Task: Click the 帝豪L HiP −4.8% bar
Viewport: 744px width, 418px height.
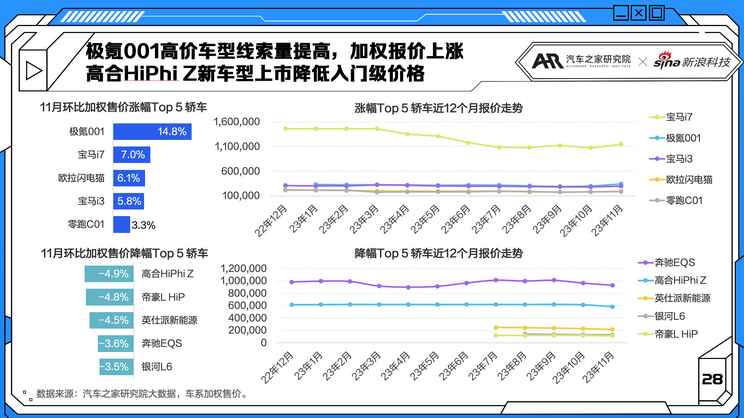Action: (x=110, y=297)
